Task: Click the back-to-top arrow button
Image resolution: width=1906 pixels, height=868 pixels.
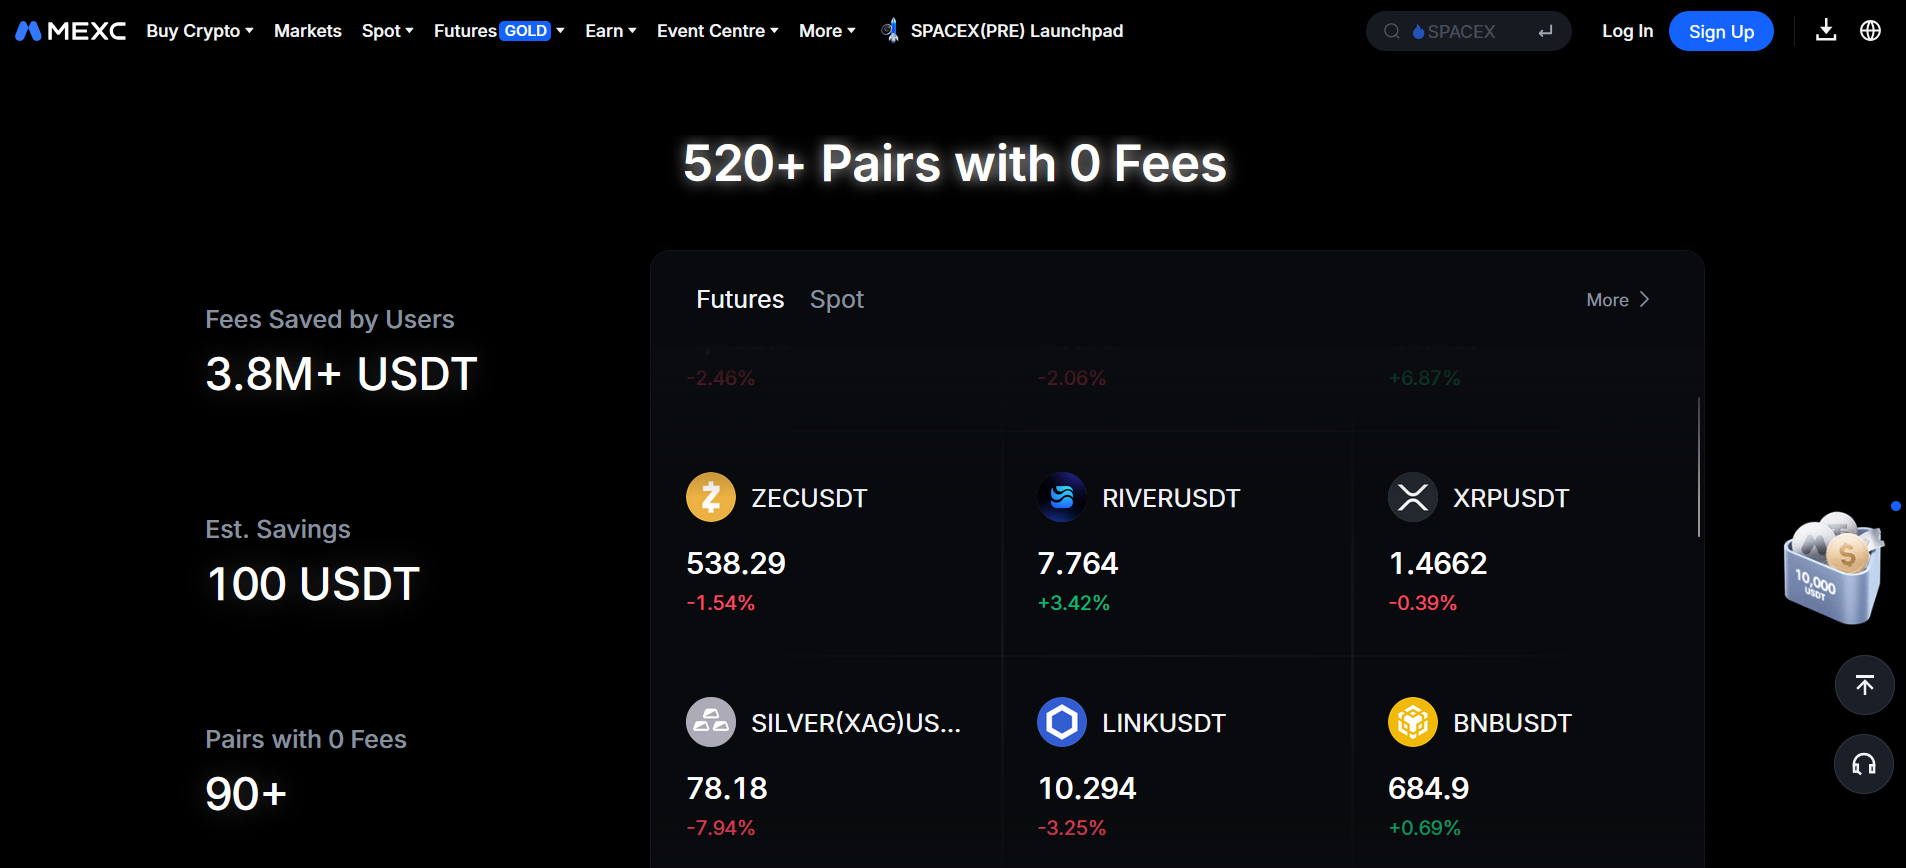Action: (x=1864, y=685)
